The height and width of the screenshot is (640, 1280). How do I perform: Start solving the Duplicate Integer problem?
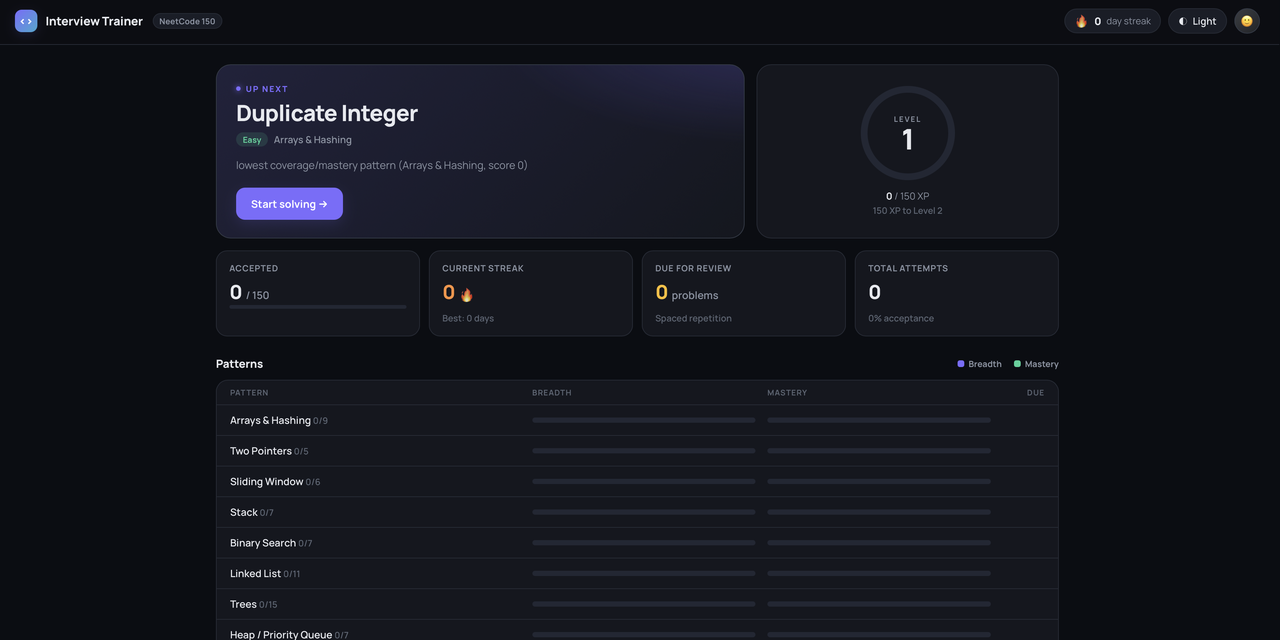289,204
